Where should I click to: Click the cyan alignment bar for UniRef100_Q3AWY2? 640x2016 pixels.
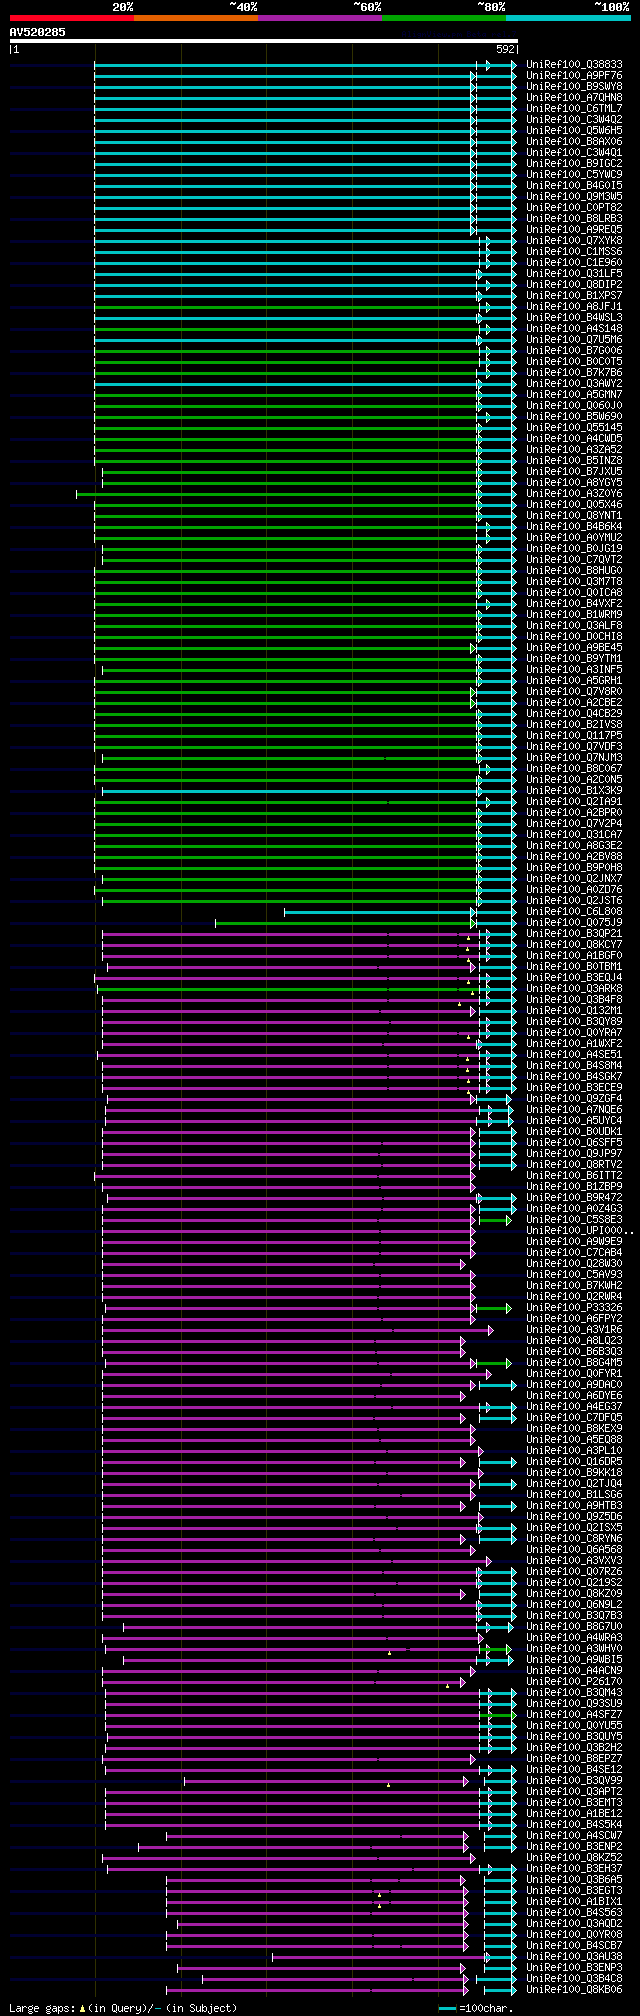[x=287, y=384]
